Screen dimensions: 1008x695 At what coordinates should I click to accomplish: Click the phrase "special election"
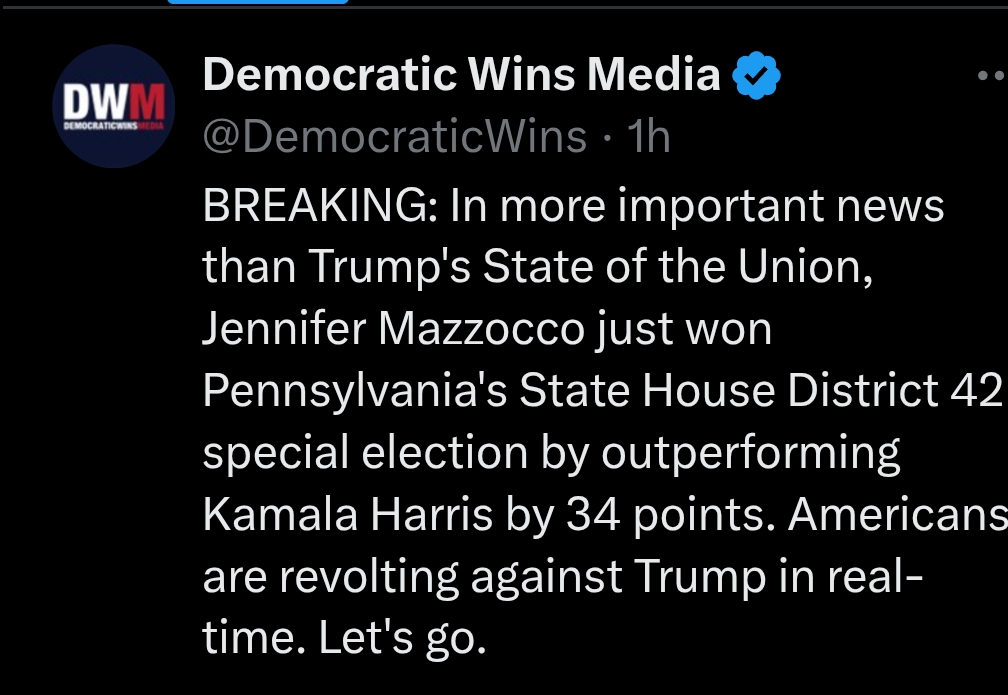pos(365,453)
